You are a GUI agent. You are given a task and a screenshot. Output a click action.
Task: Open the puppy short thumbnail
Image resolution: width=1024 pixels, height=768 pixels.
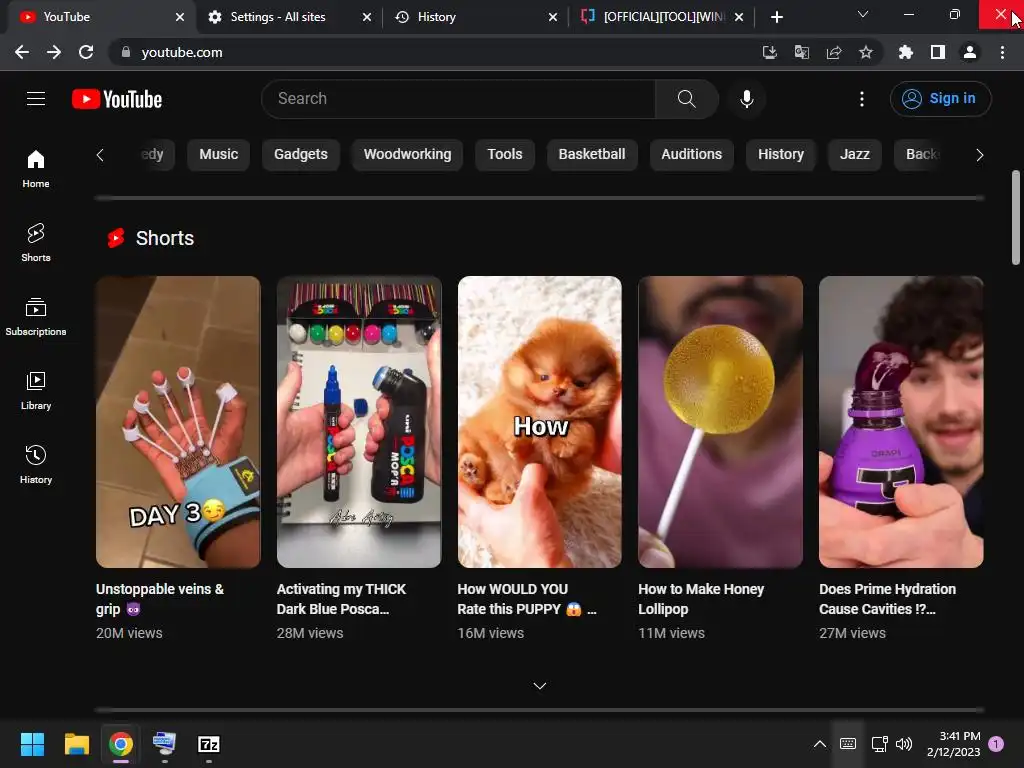tap(539, 422)
